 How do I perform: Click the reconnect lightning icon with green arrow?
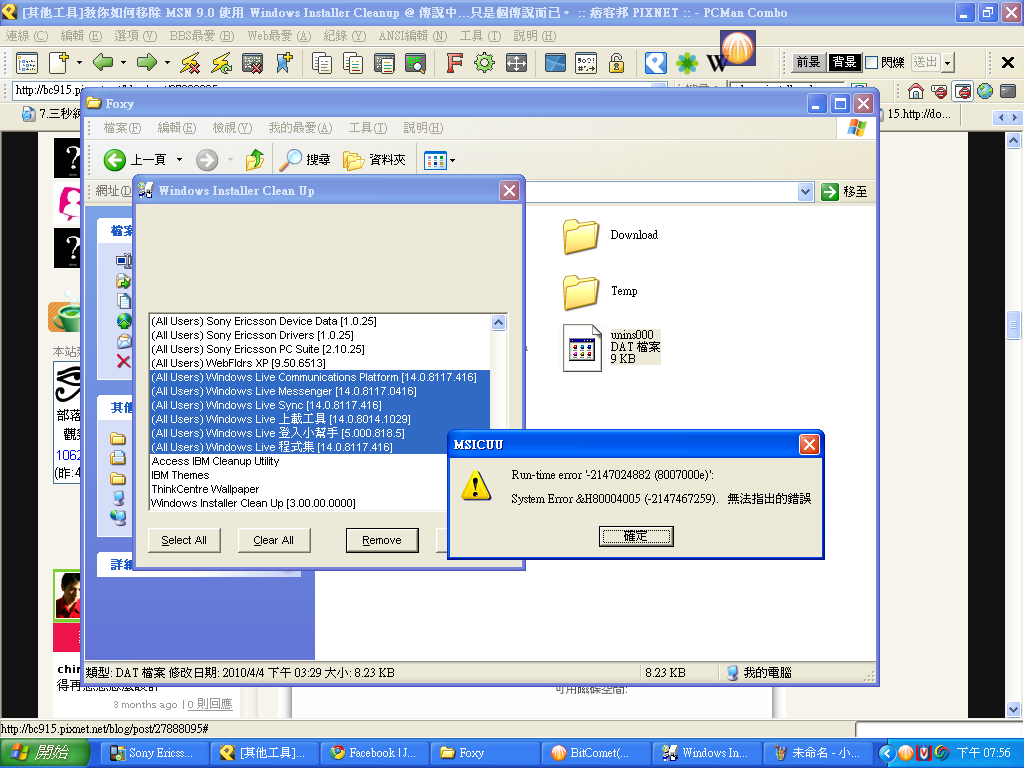point(222,63)
